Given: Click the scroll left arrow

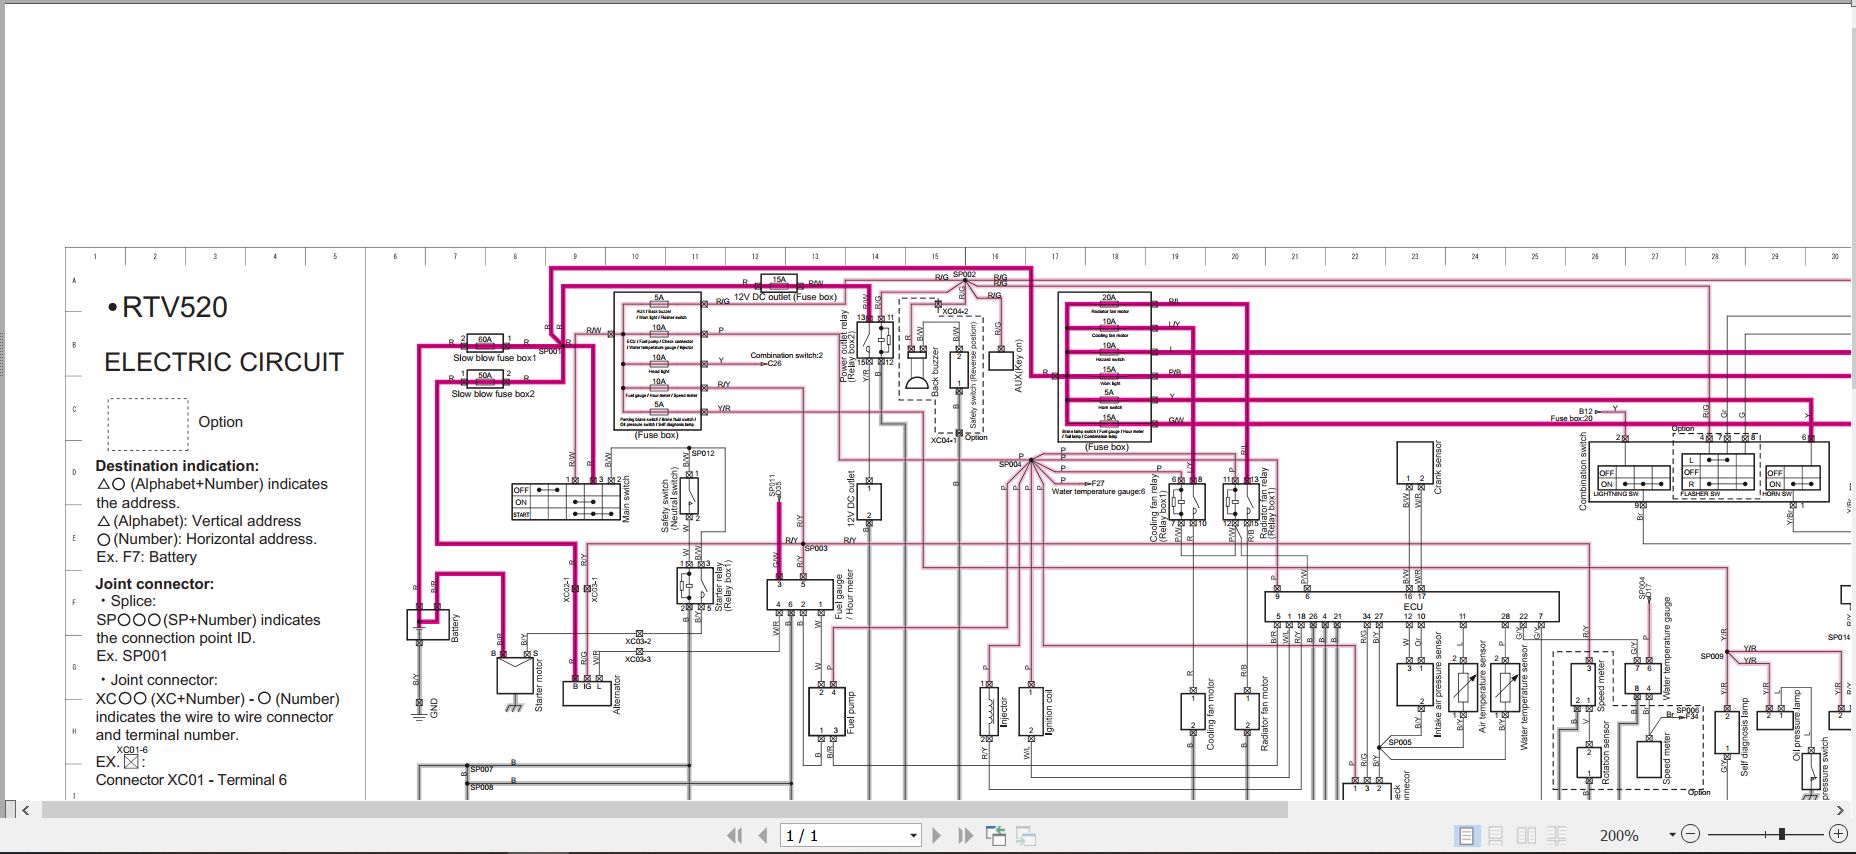Looking at the screenshot, I should [x=26, y=810].
